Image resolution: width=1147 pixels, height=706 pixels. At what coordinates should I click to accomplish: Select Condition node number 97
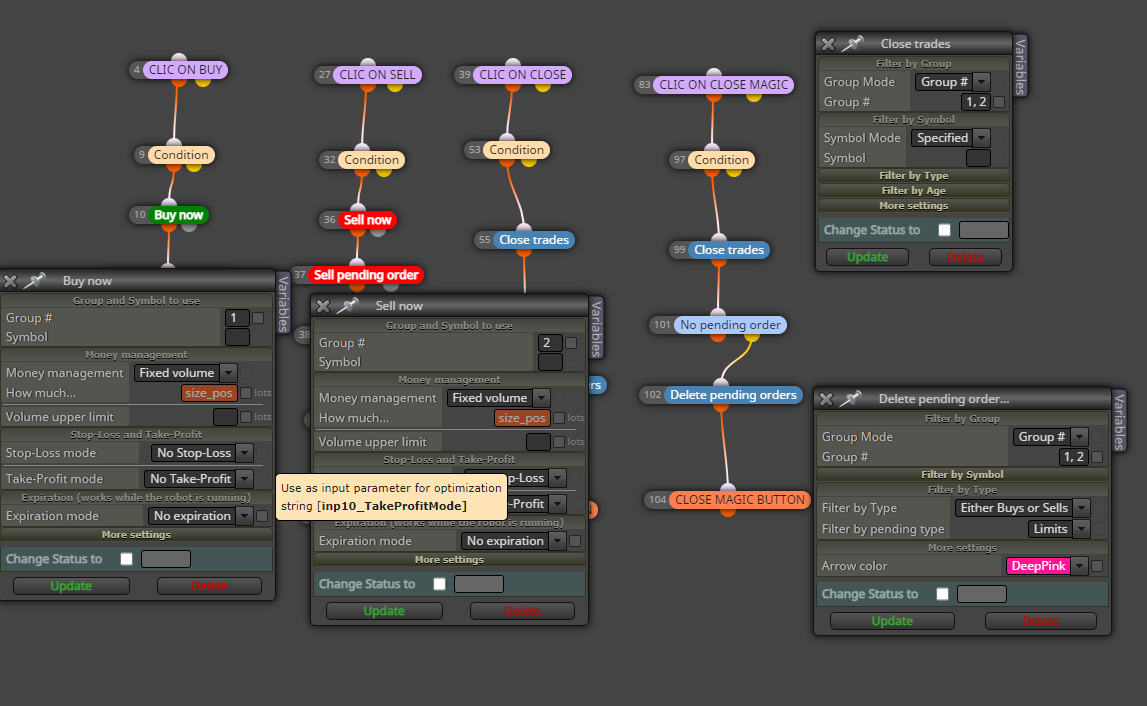click(x=721, y=159)
